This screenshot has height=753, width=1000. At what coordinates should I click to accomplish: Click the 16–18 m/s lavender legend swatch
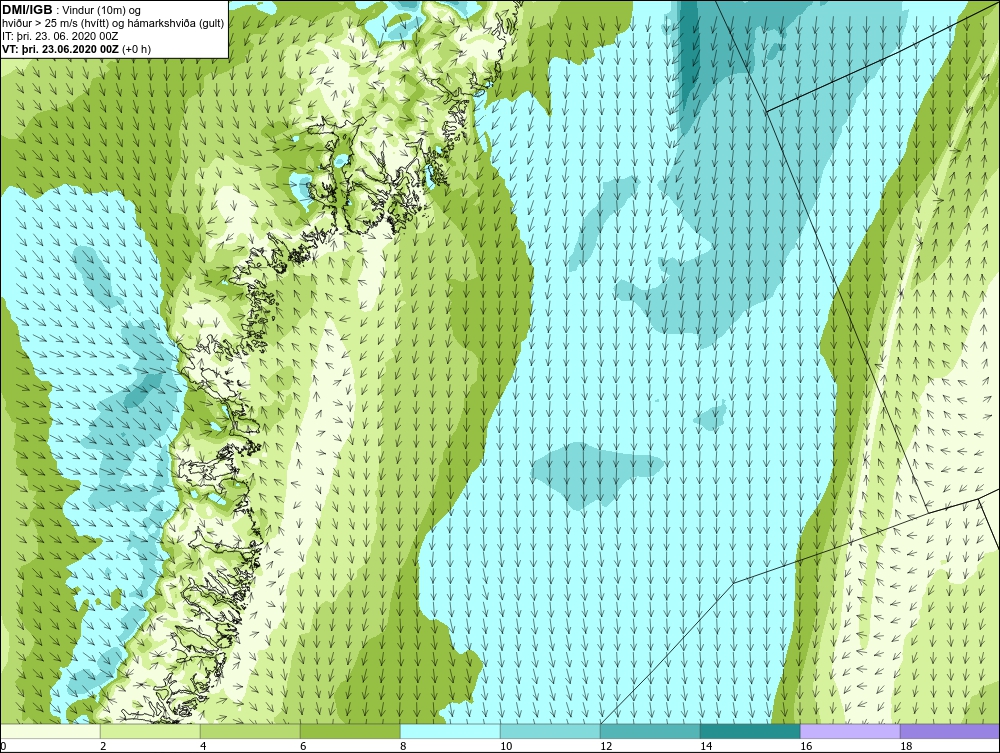click(x=850, y=731)
